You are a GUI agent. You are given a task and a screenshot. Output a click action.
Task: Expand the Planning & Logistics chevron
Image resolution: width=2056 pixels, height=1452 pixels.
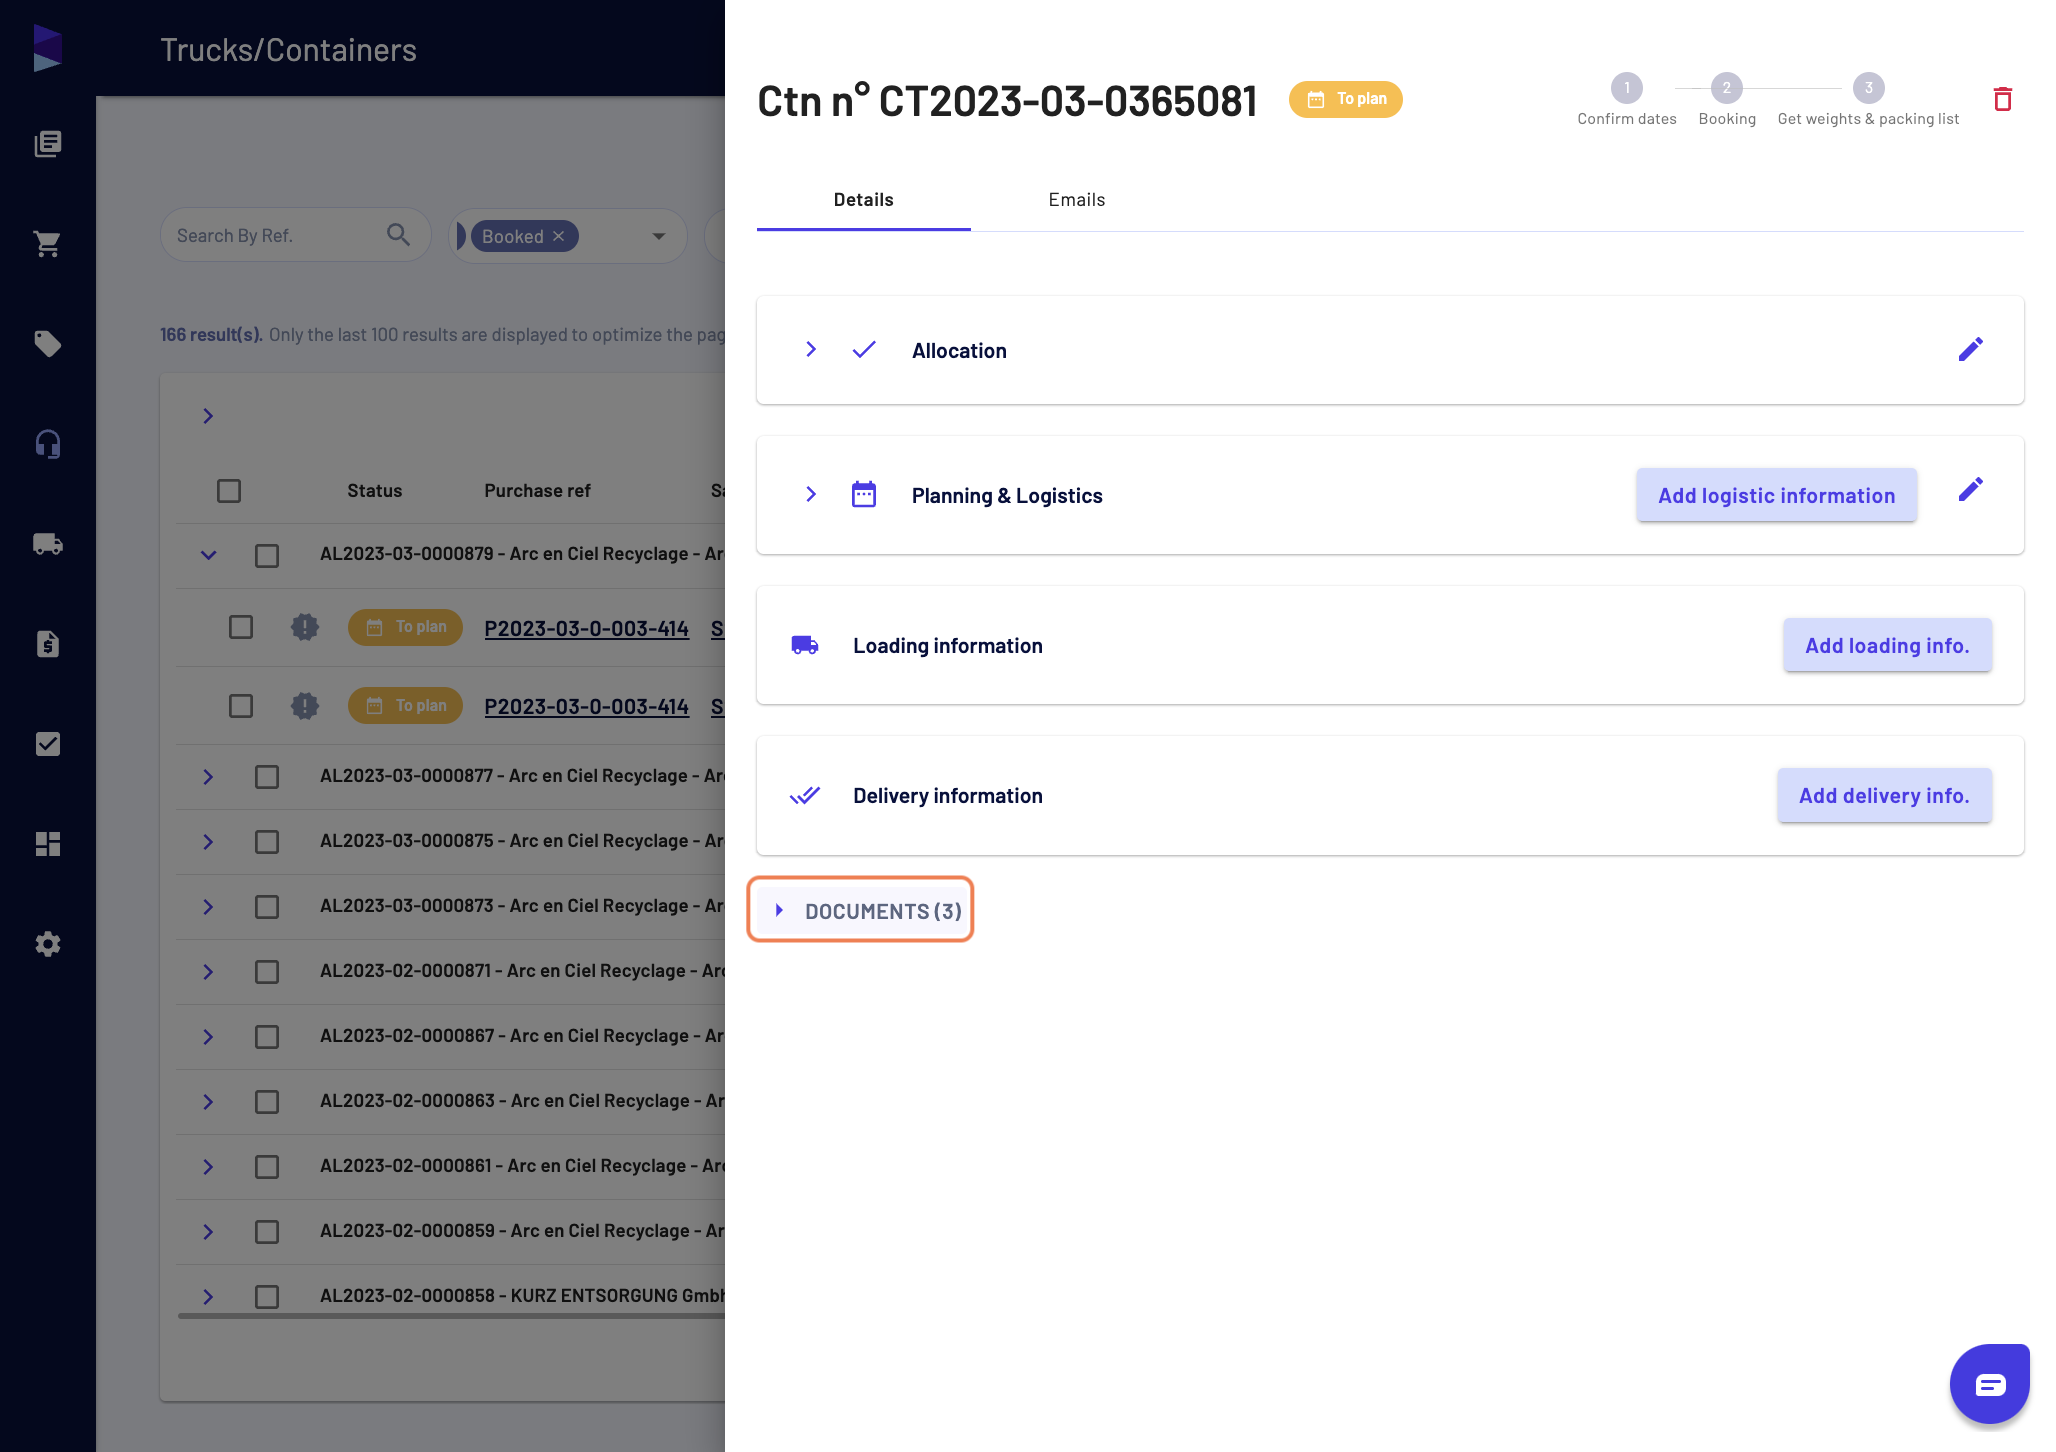pyautogui.click(x=811, y=494)
